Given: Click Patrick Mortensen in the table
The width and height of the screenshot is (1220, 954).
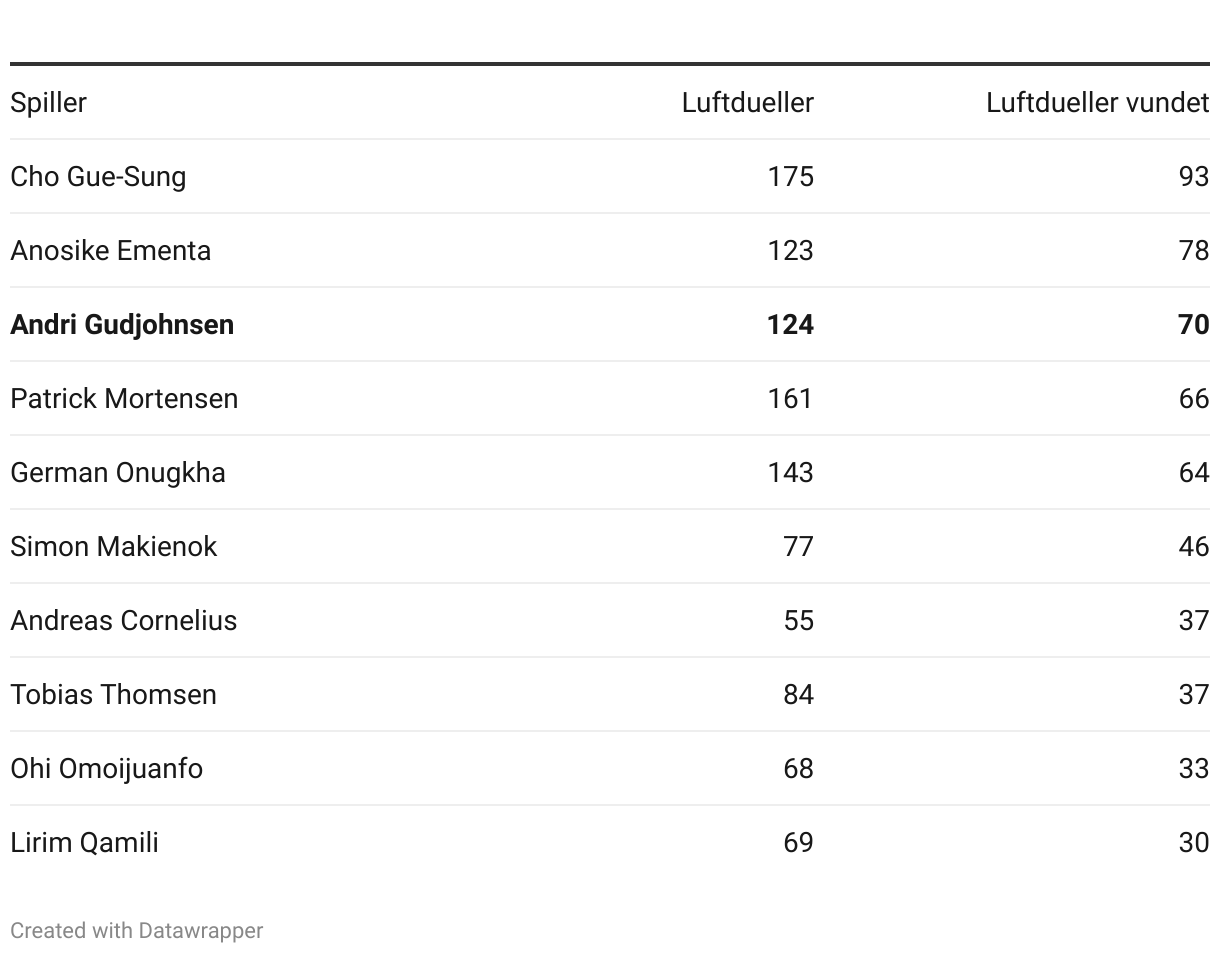Looking at the screenshot, I should (x=124, y=399).
